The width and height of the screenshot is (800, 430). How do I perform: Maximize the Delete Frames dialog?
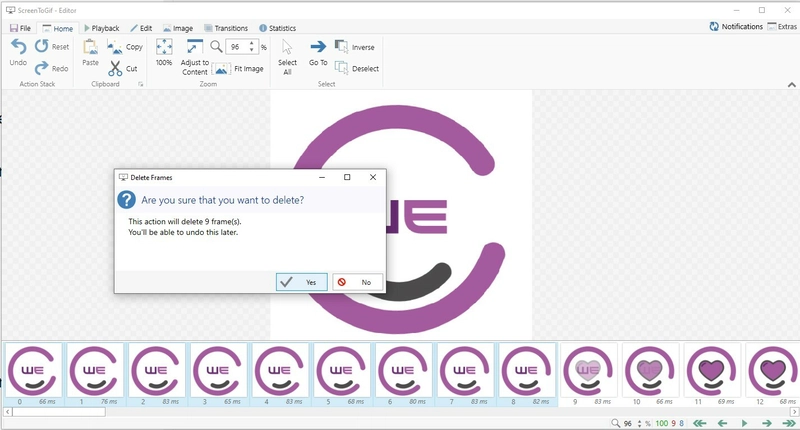point(347,178)
